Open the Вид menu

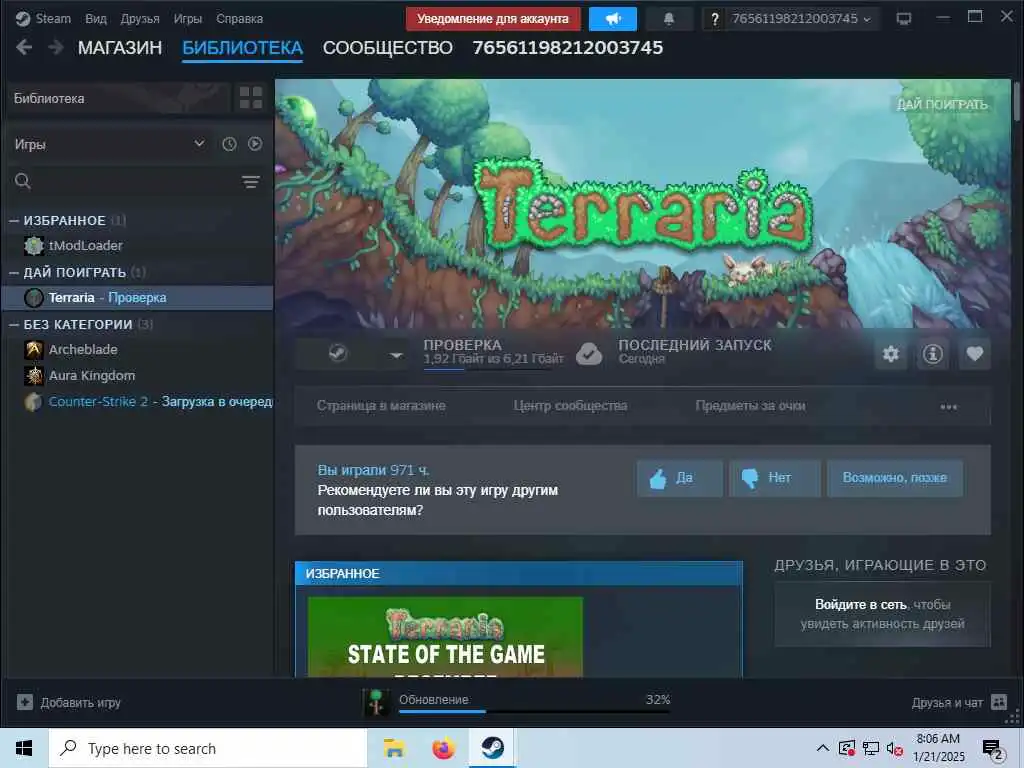[x=95, y=18]
